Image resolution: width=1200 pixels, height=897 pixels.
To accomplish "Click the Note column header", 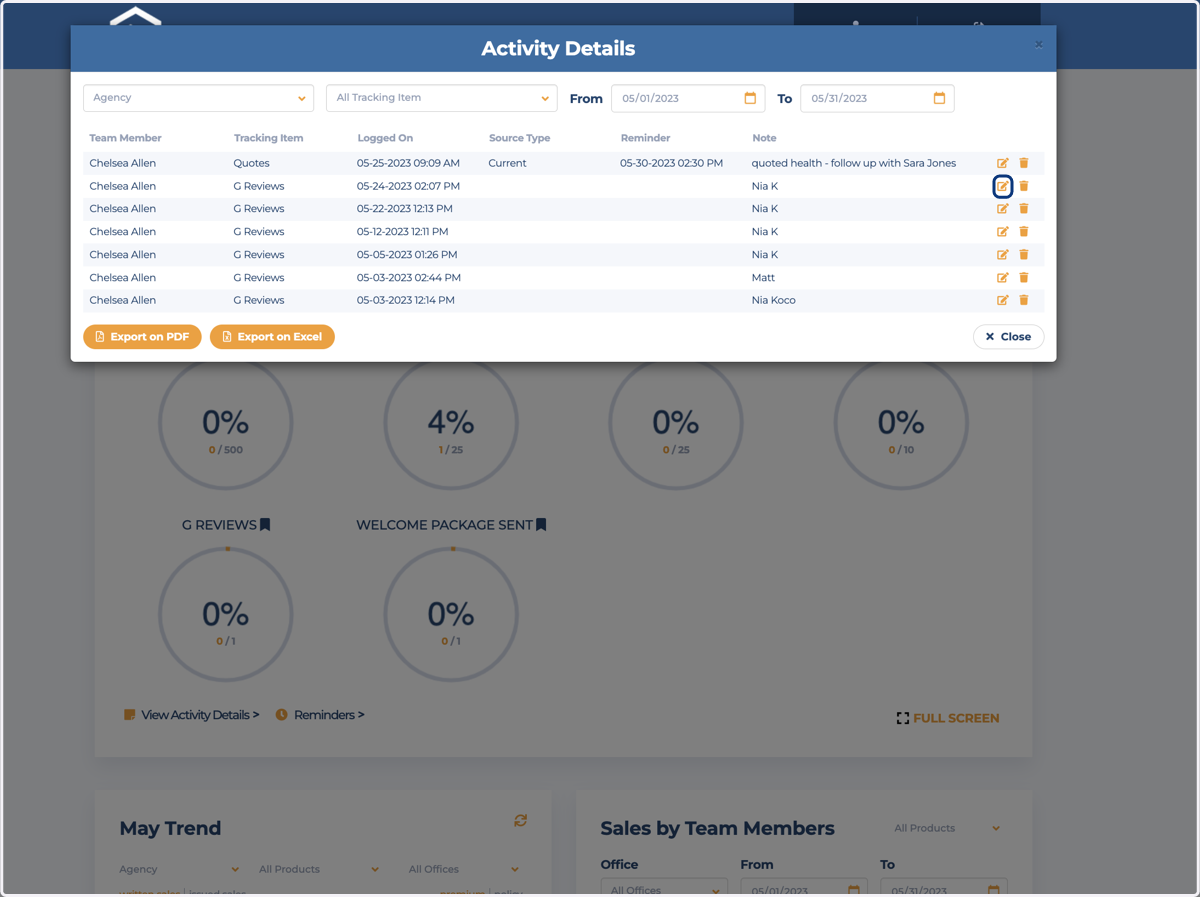I will tap(764, 138).
